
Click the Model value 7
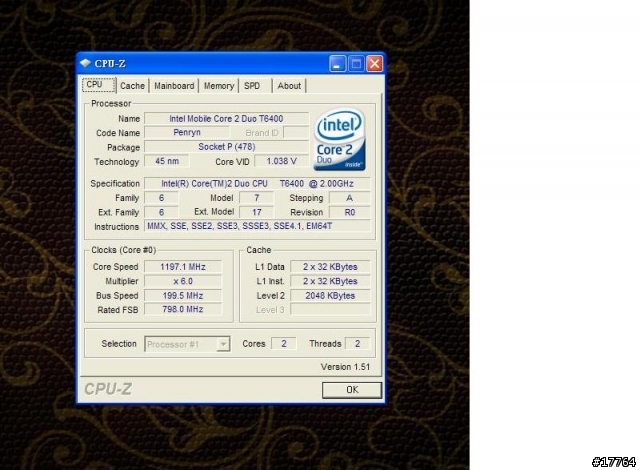pos(256,198)
